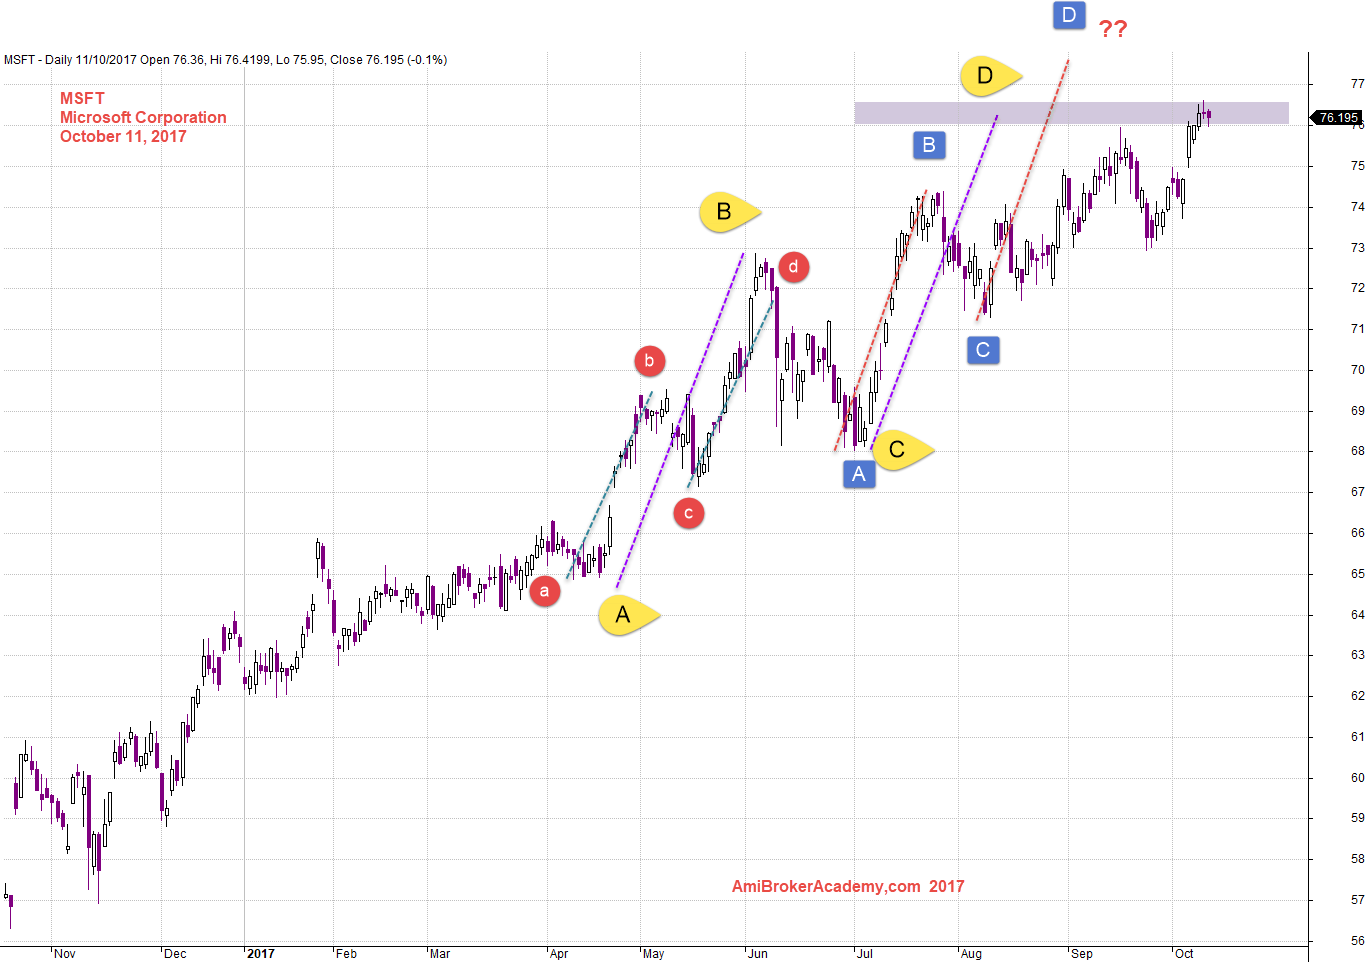Click the 70 price axis label
1369x962 pixels.
tap(1357, 370)
